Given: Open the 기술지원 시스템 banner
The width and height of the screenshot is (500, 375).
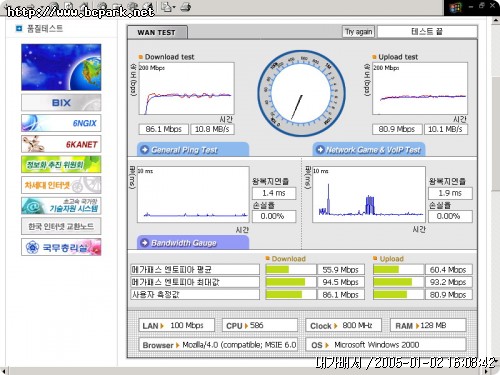Looking at the screenshot, I should coord(61,206).
